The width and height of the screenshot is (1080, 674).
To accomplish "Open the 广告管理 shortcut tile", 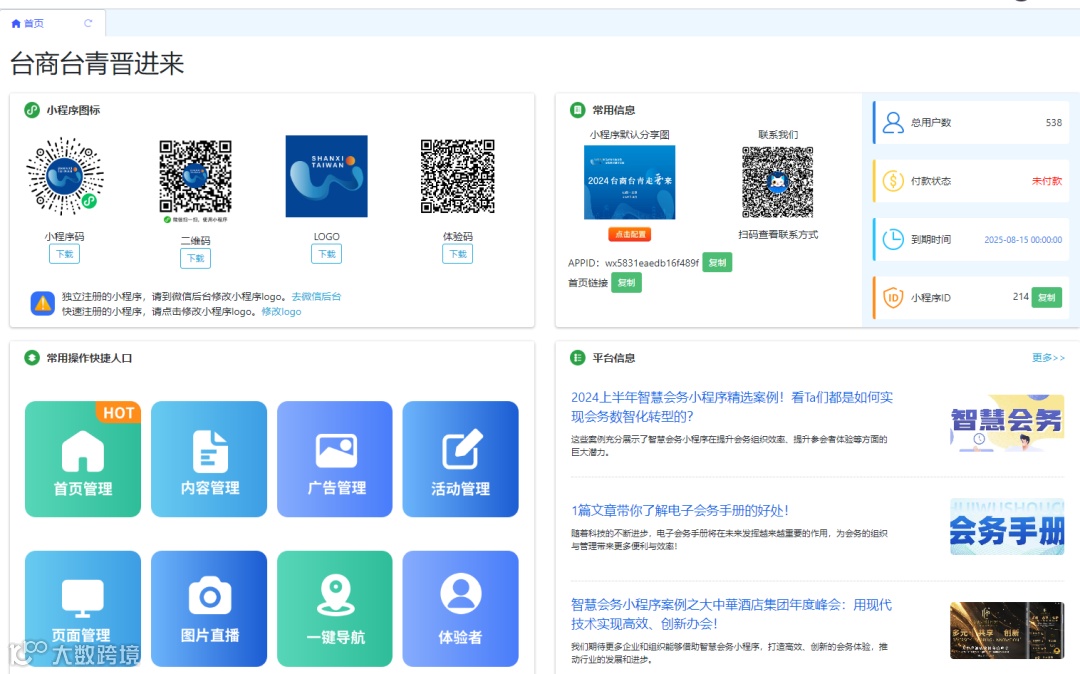I will [x=335, y=459].
